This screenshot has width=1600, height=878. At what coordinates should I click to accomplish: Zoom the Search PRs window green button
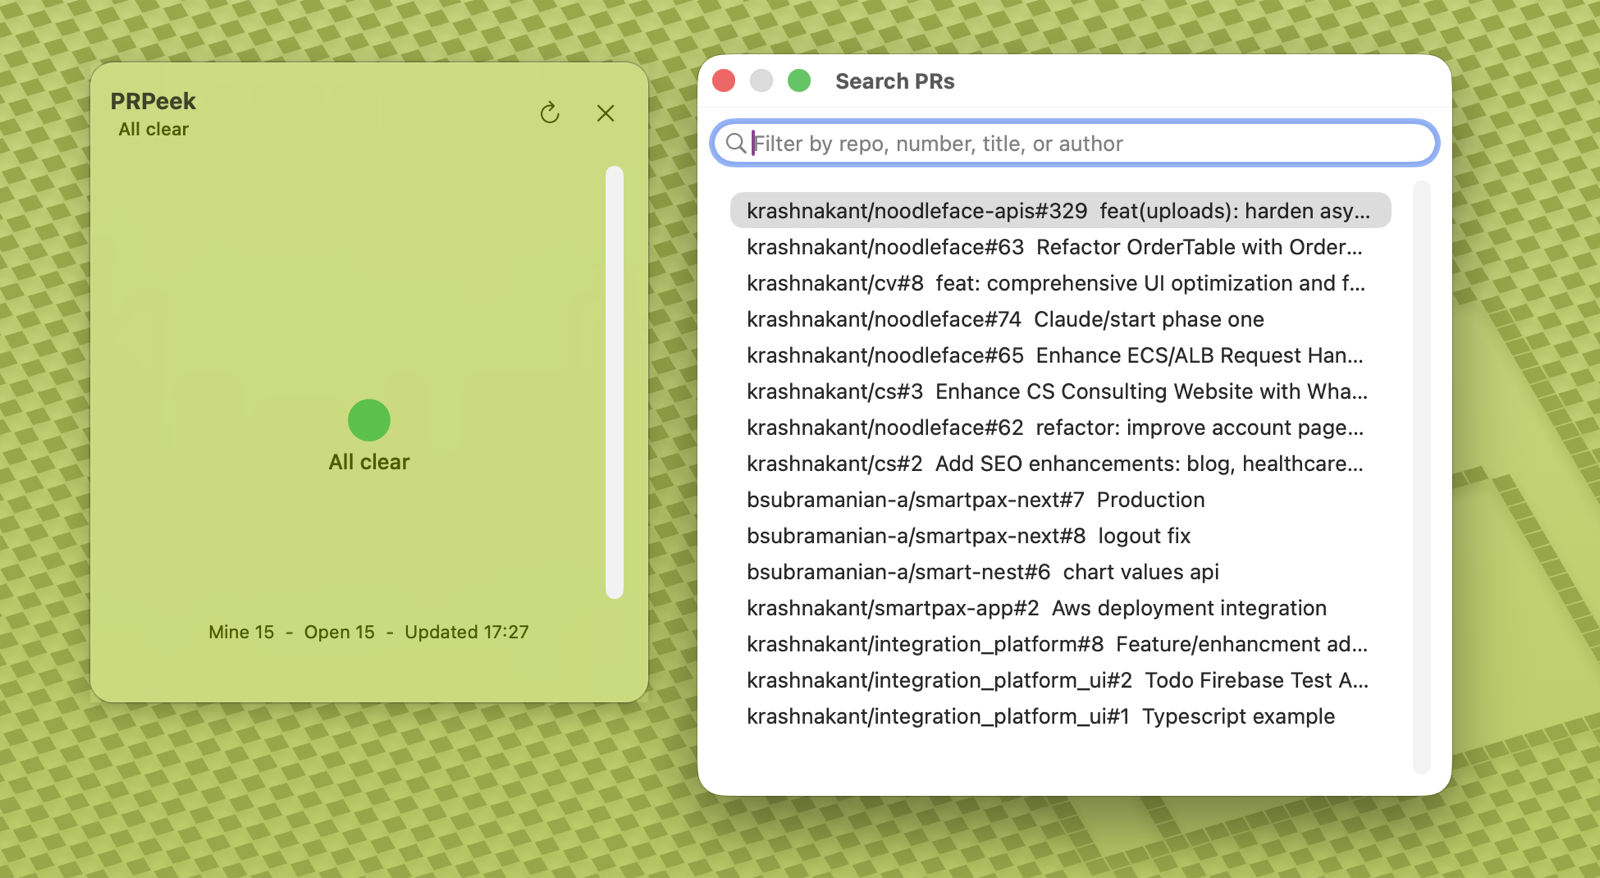tap(799, 81)
